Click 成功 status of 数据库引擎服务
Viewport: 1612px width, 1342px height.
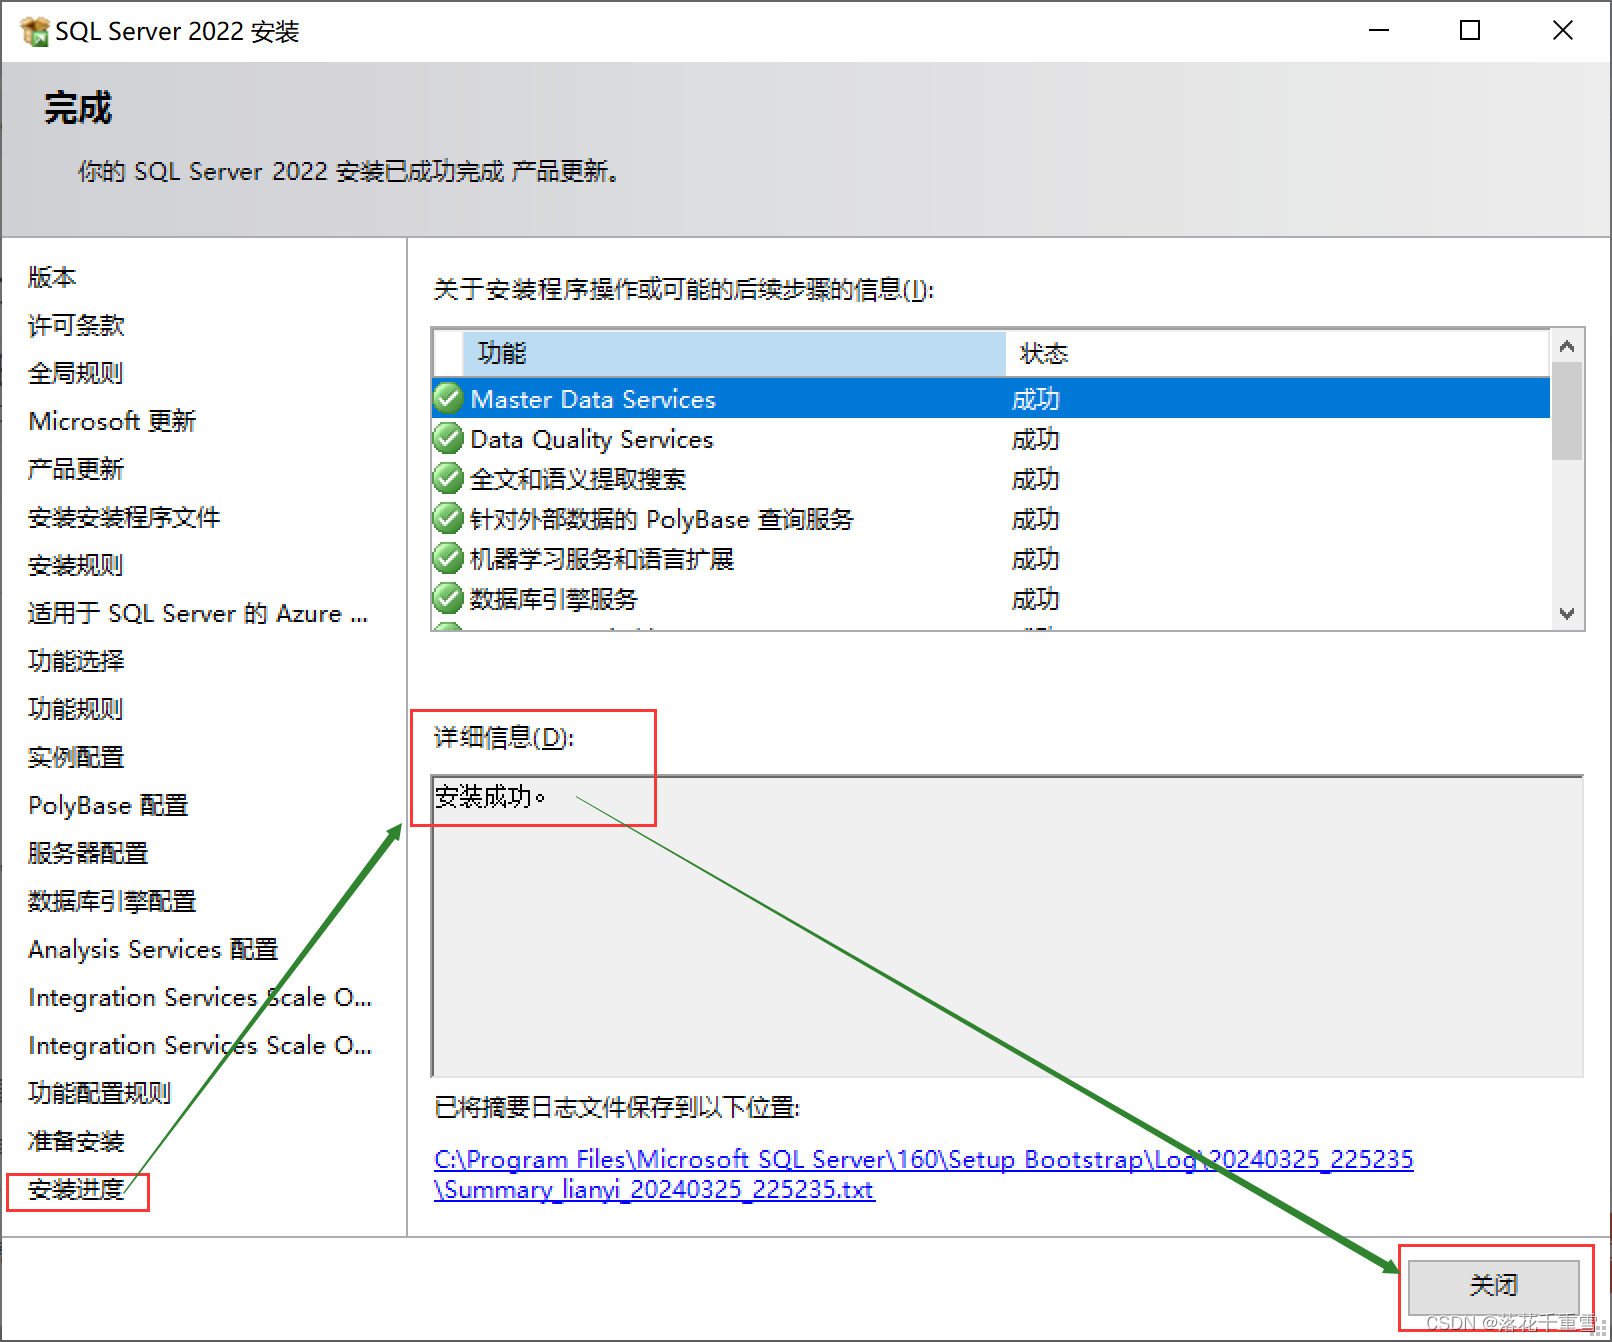coord(1035,599)
